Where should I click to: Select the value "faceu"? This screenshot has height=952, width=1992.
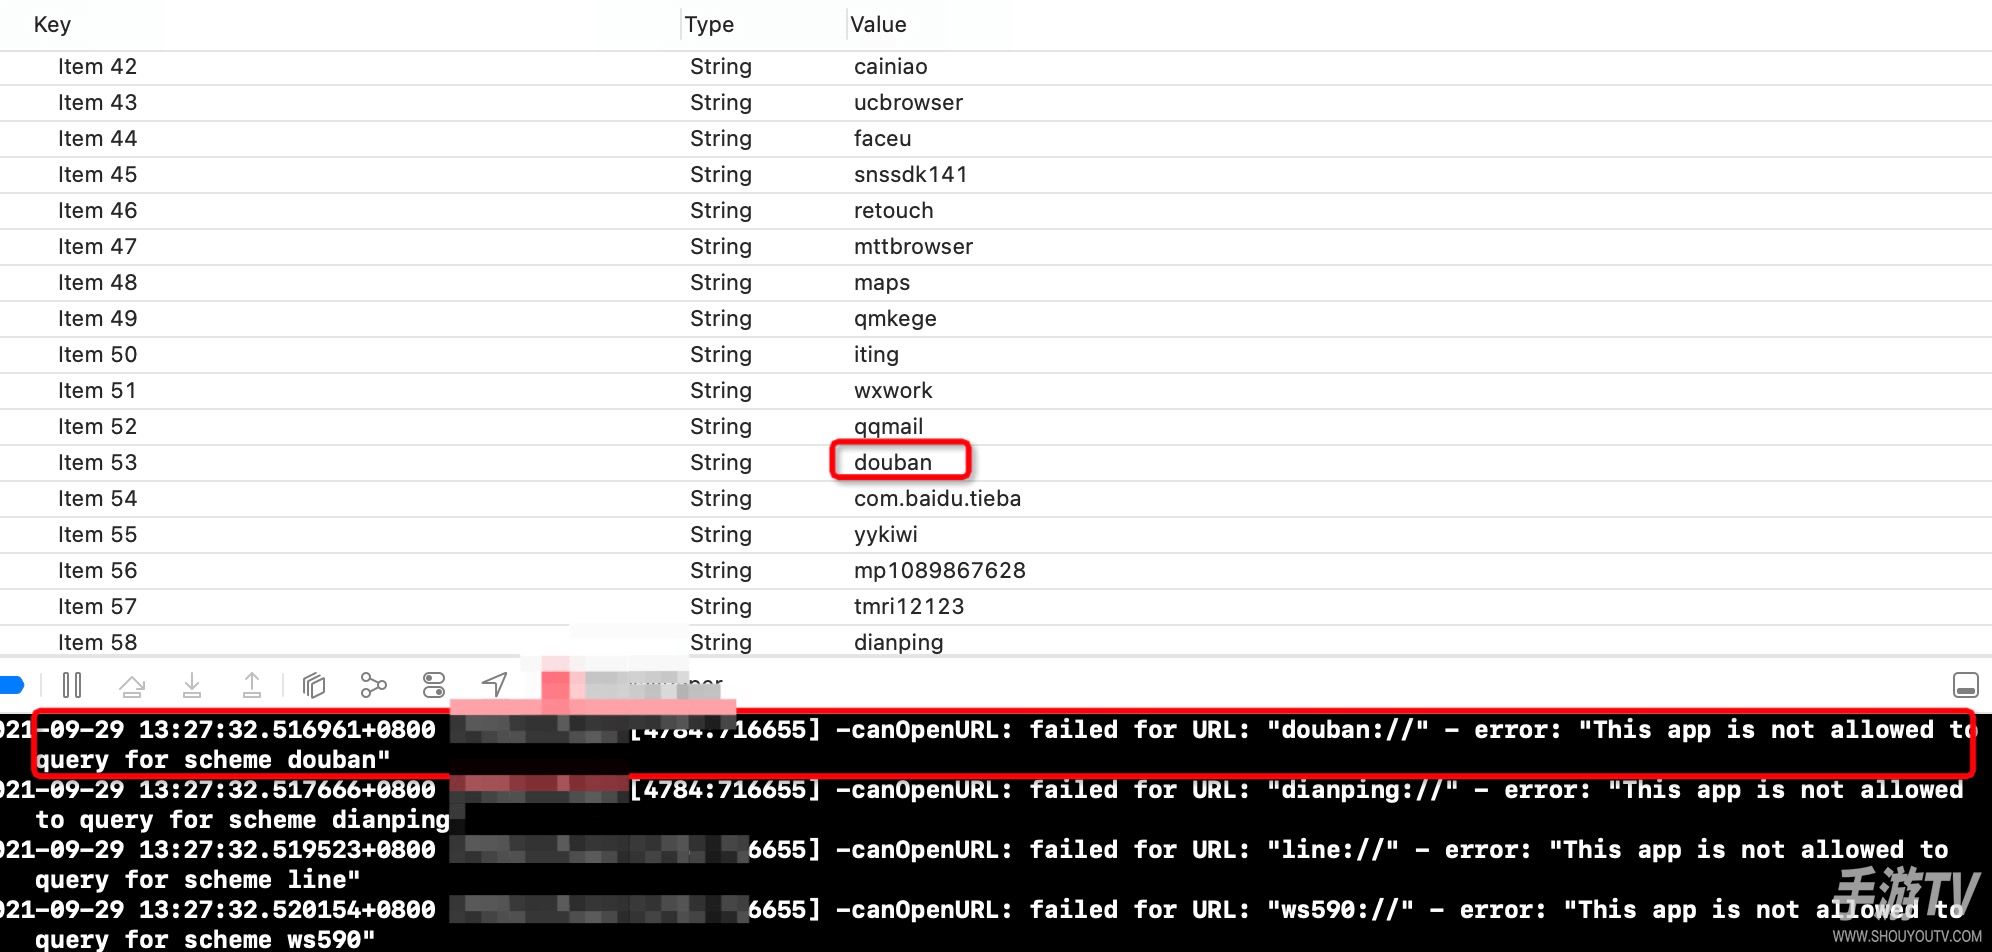pyautogui.click(x=883, y=139)
